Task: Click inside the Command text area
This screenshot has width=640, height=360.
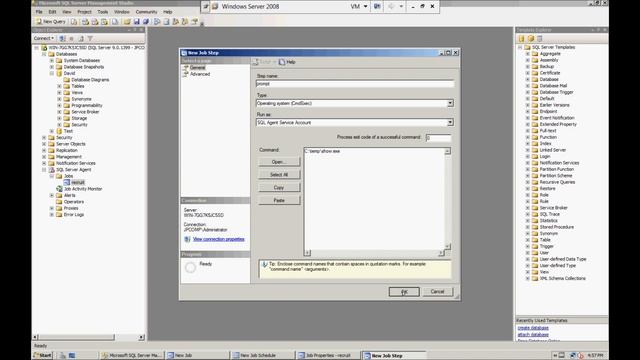Action: click(x=374, y=200)
